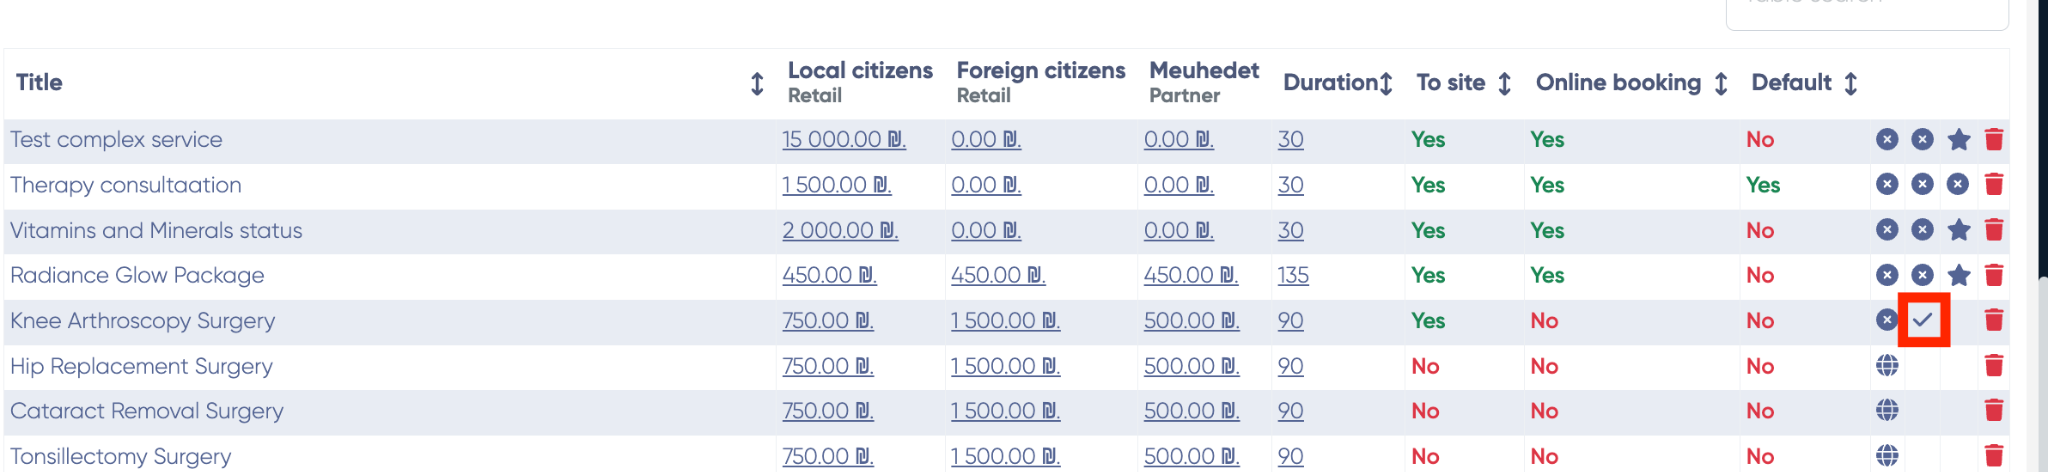
Task: Click the checkmark icon for Knee Arthroscopy Surgery
Action: 1923,320
